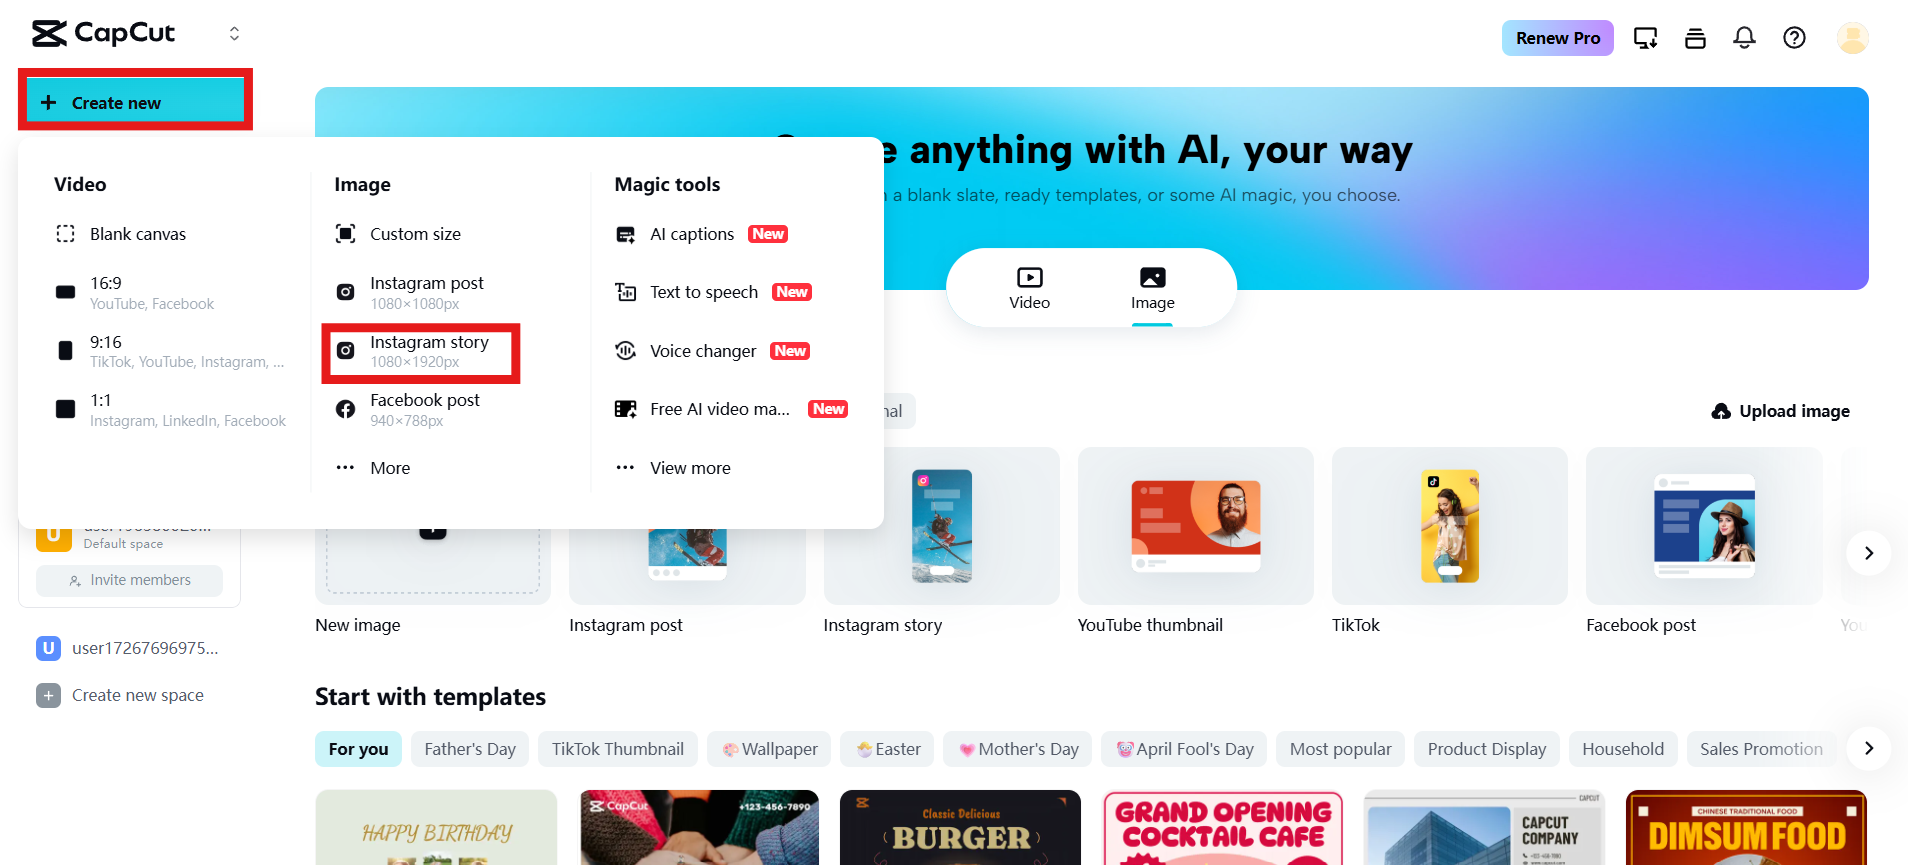Open the help question mark icon
The width and height of the screenshot is (1908, 865).
[x=1794, y=38]
